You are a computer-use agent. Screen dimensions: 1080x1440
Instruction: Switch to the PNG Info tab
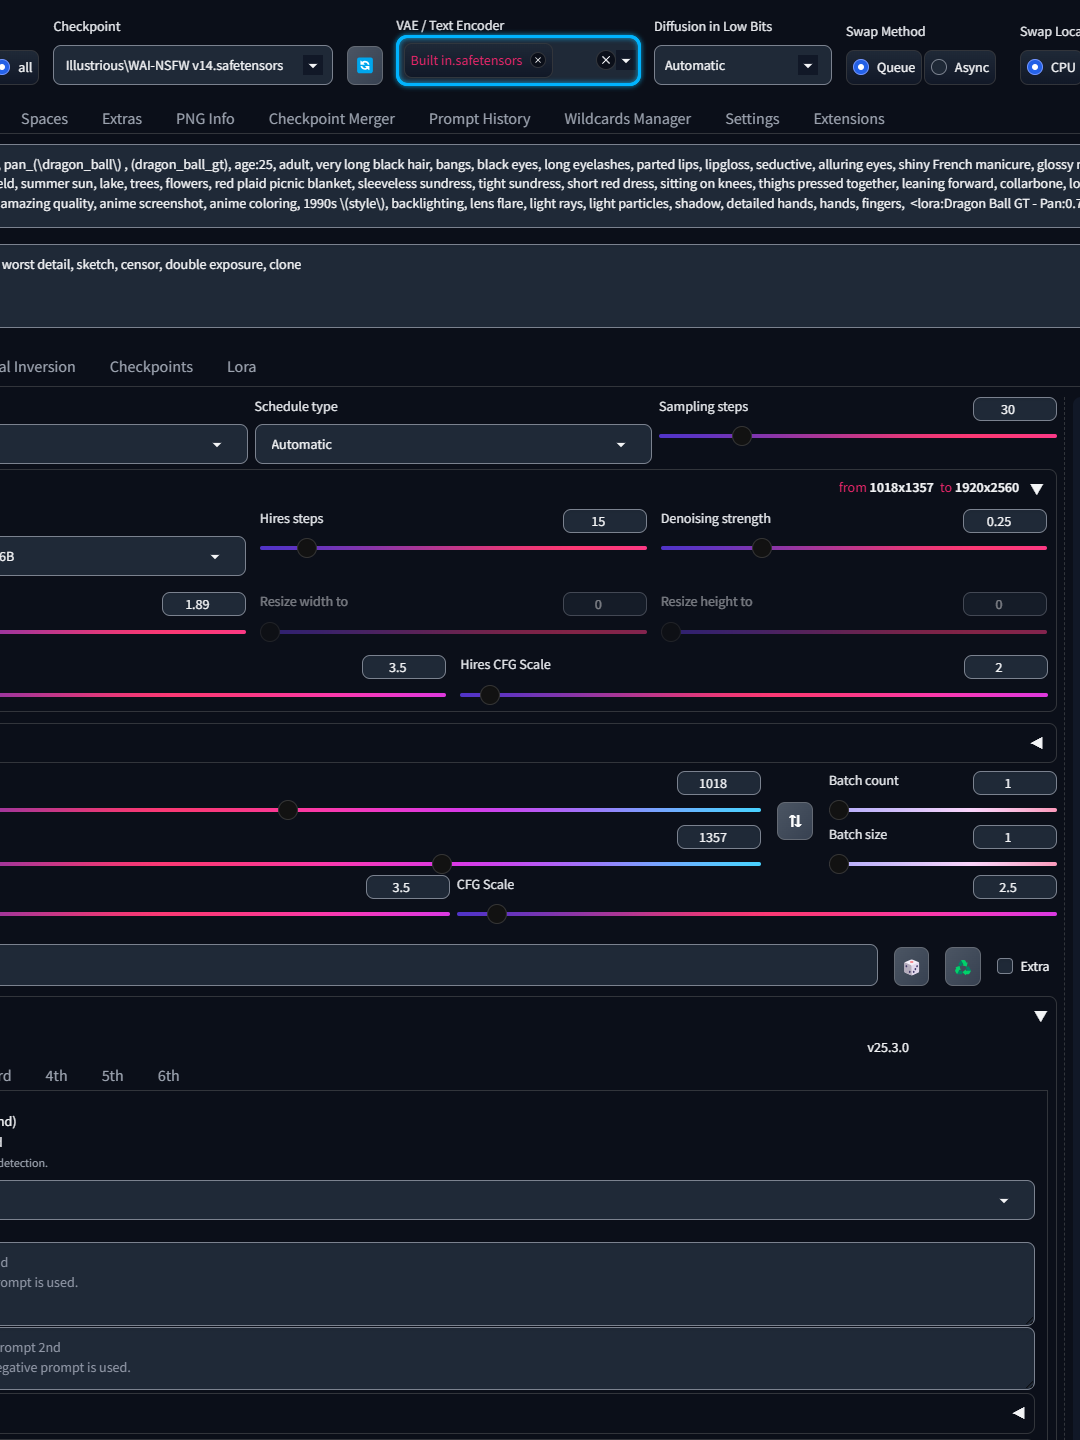pos(205,119)
